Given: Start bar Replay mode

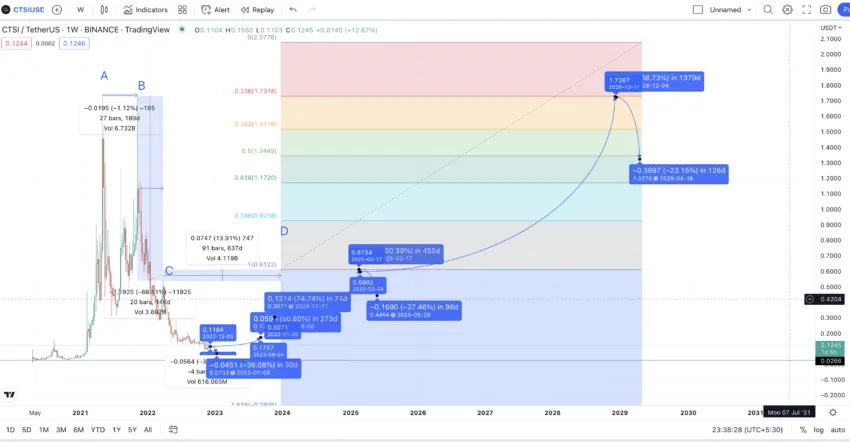Looking at the screenshot, I should point(257,10).
